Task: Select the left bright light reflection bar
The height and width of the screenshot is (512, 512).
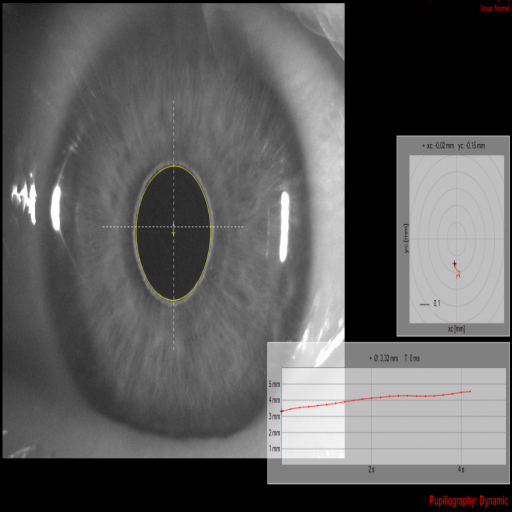Action: (56, 208)
